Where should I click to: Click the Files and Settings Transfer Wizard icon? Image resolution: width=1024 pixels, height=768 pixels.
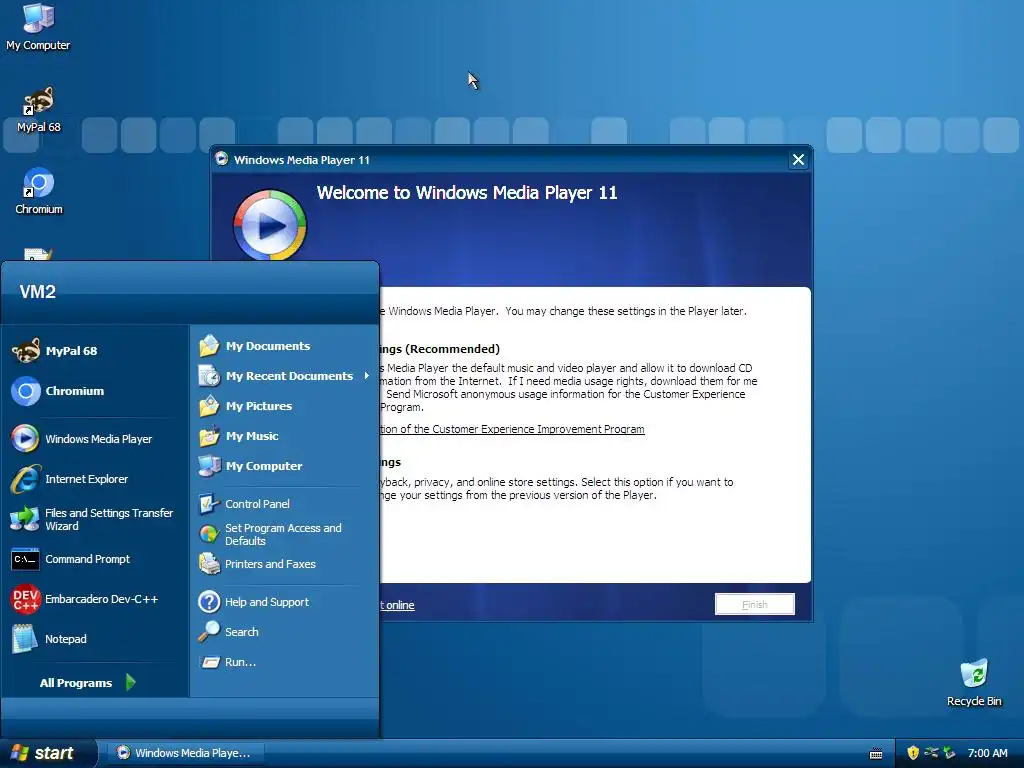[25, 519]
